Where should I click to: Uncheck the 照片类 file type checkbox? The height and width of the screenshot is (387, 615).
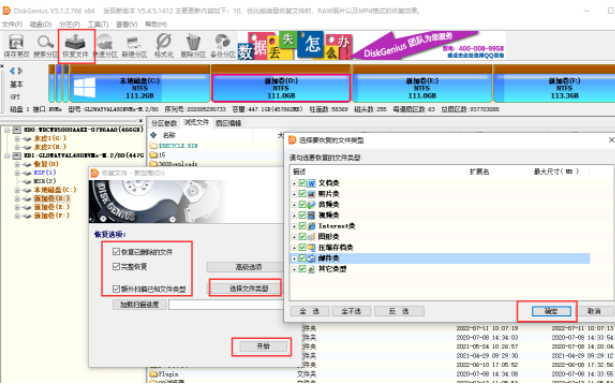click(x=302, y=194)
